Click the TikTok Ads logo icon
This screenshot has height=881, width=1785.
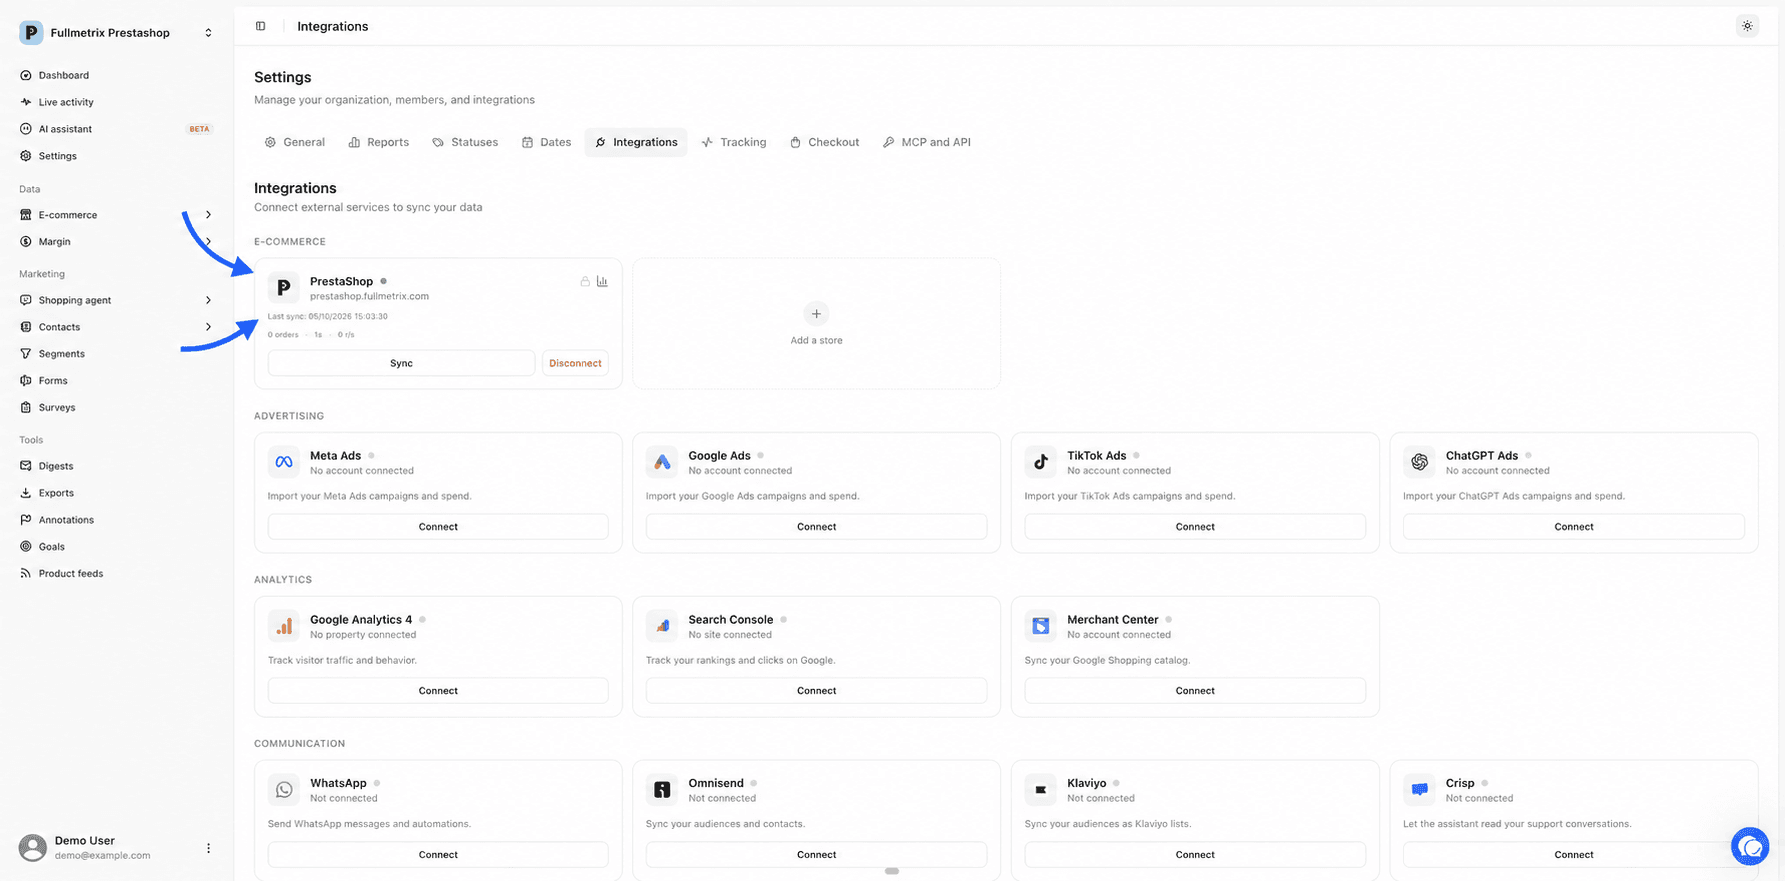point(1041,462)
